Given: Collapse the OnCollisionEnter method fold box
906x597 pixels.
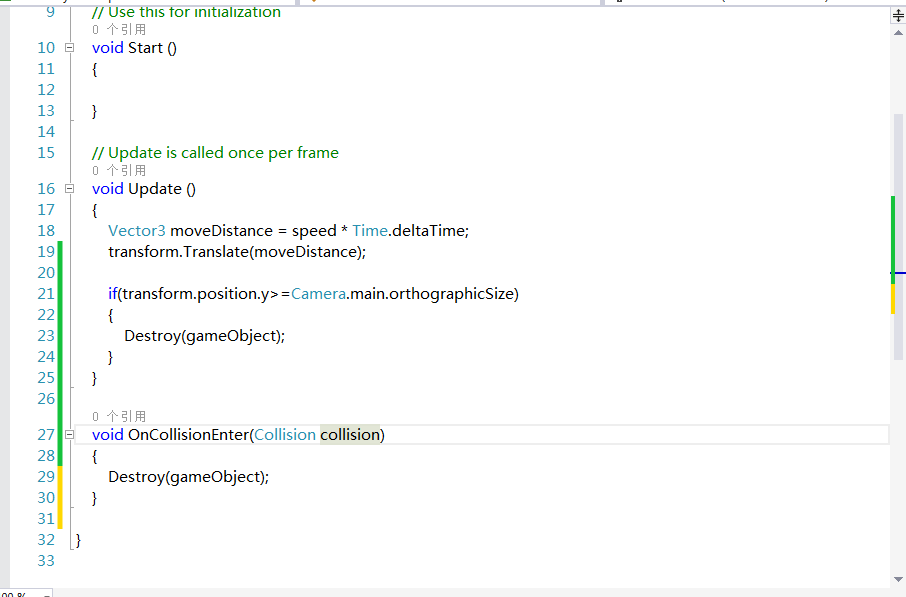Looking at the screenshot, I should coord(69,434).
